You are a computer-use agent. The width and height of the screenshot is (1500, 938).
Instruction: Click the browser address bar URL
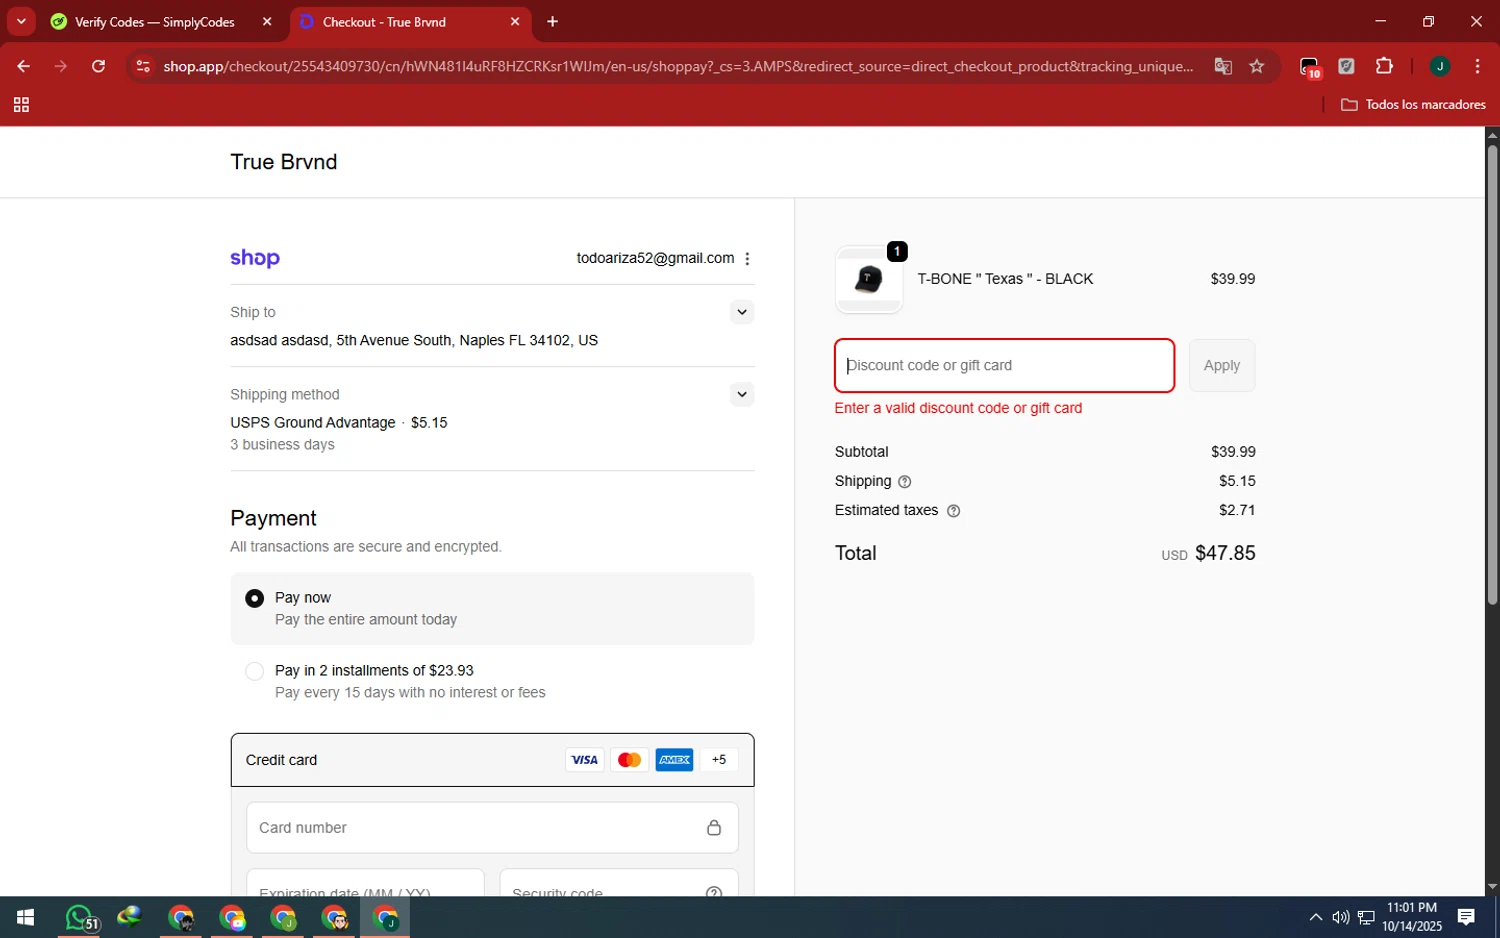point(678,66)
